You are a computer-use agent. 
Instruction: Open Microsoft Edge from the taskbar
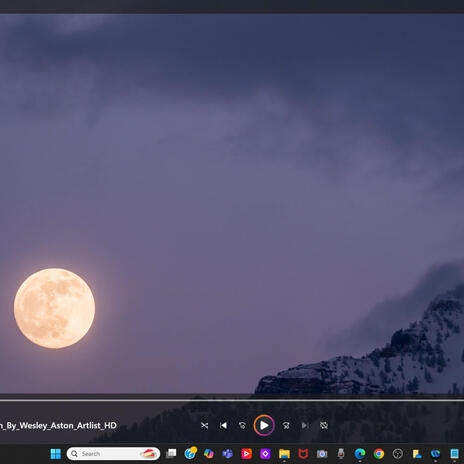point(360,454)
